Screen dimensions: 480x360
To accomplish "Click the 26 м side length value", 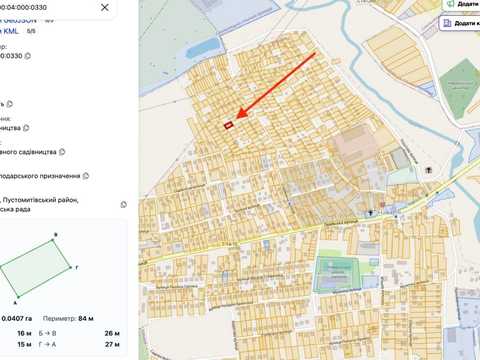I will pyautogui.click(x=112, y=333).
